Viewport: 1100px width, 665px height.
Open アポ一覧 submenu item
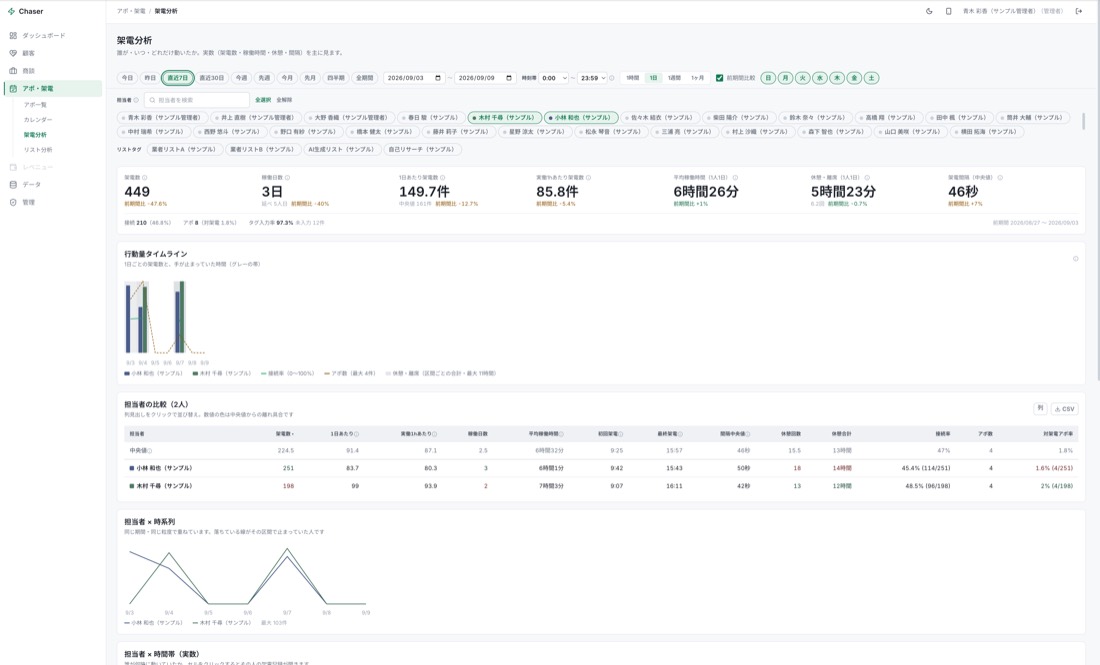[x=35, y=105]
